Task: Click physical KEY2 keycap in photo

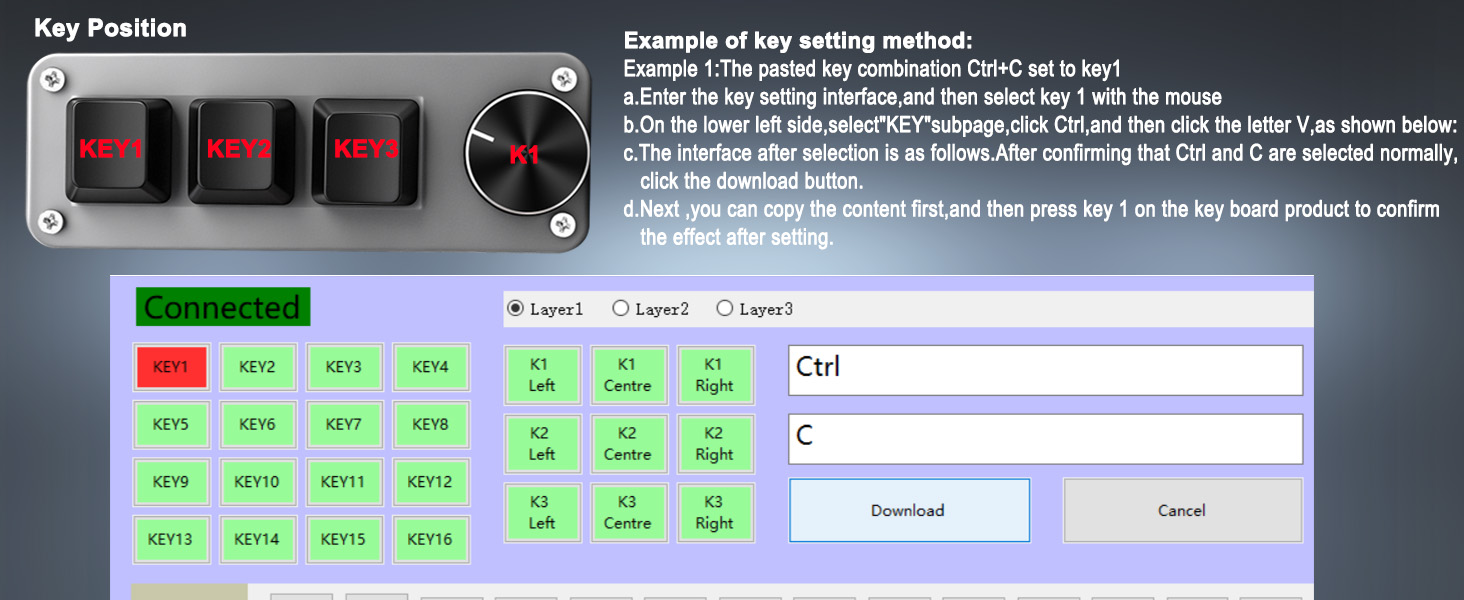Action: (243, 151)
